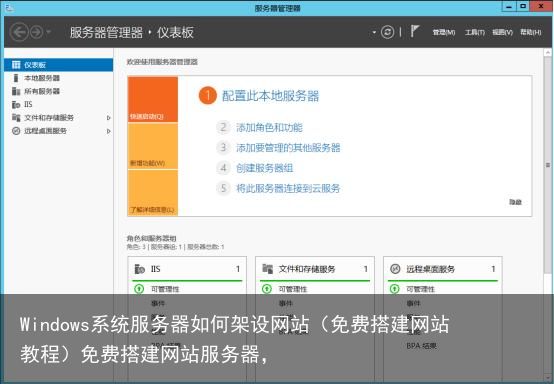Click 将此服务器连接到云服务 link
This screenshot has width=554, height=384.
pyautogui.click(x=288, y=188)
